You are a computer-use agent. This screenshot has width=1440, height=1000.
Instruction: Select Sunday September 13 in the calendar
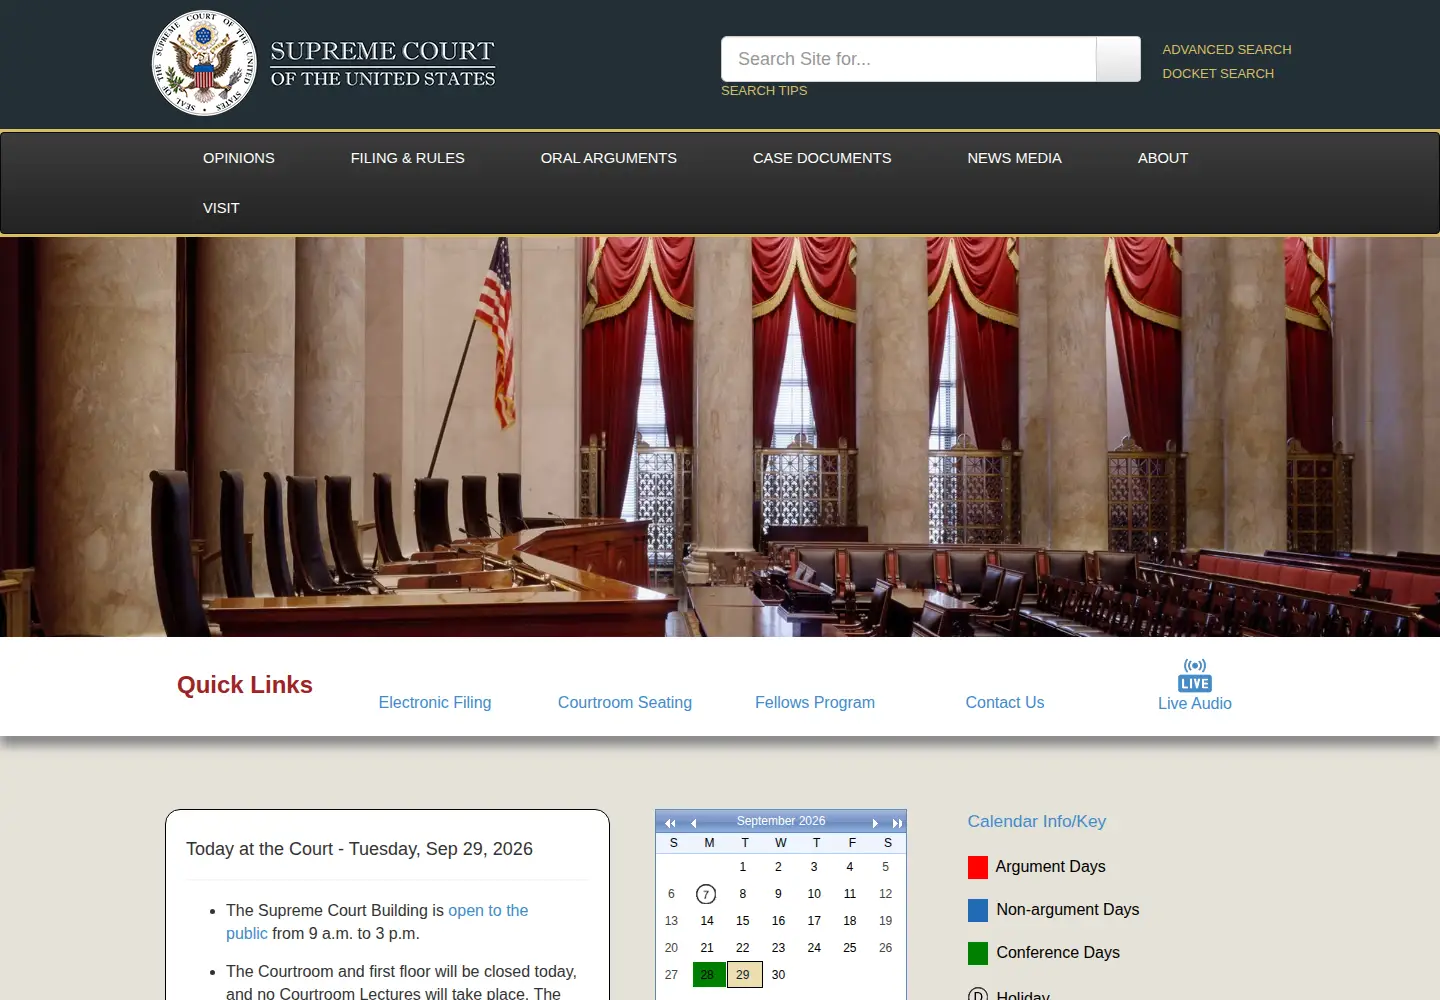click(671, 921)
